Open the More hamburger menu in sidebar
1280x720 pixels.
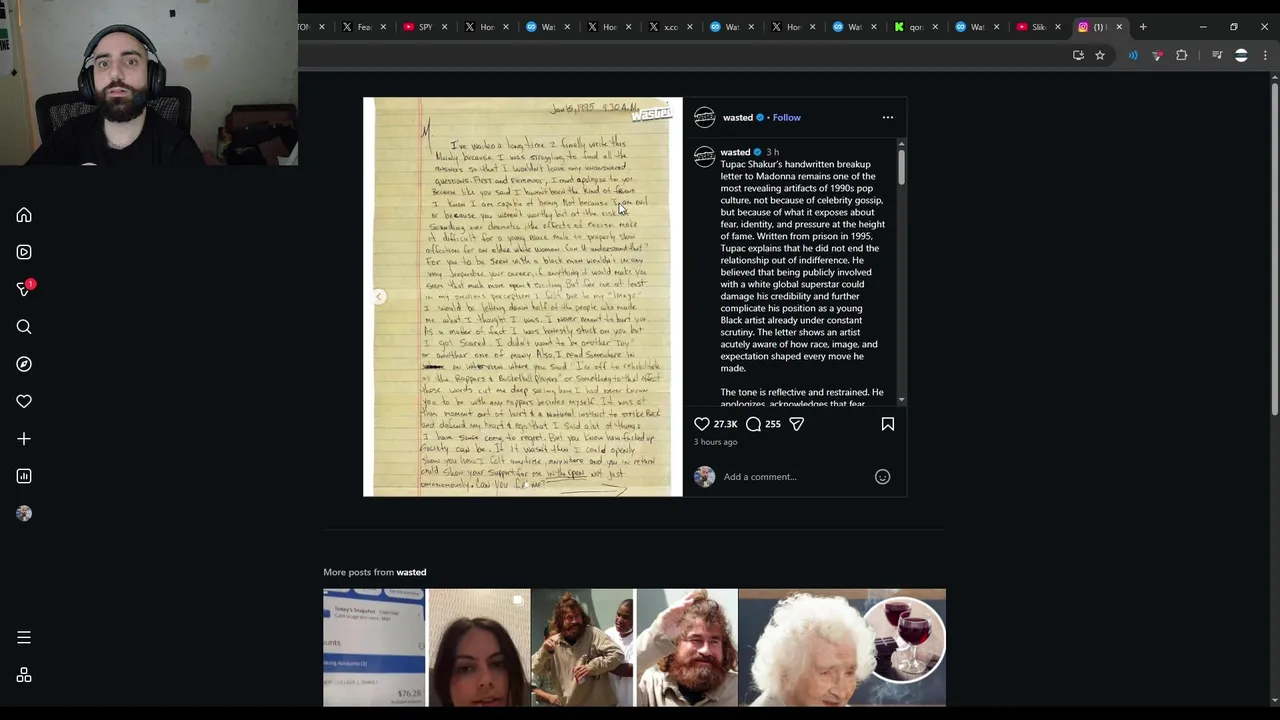pyautogui.click(x=24, y=637)
